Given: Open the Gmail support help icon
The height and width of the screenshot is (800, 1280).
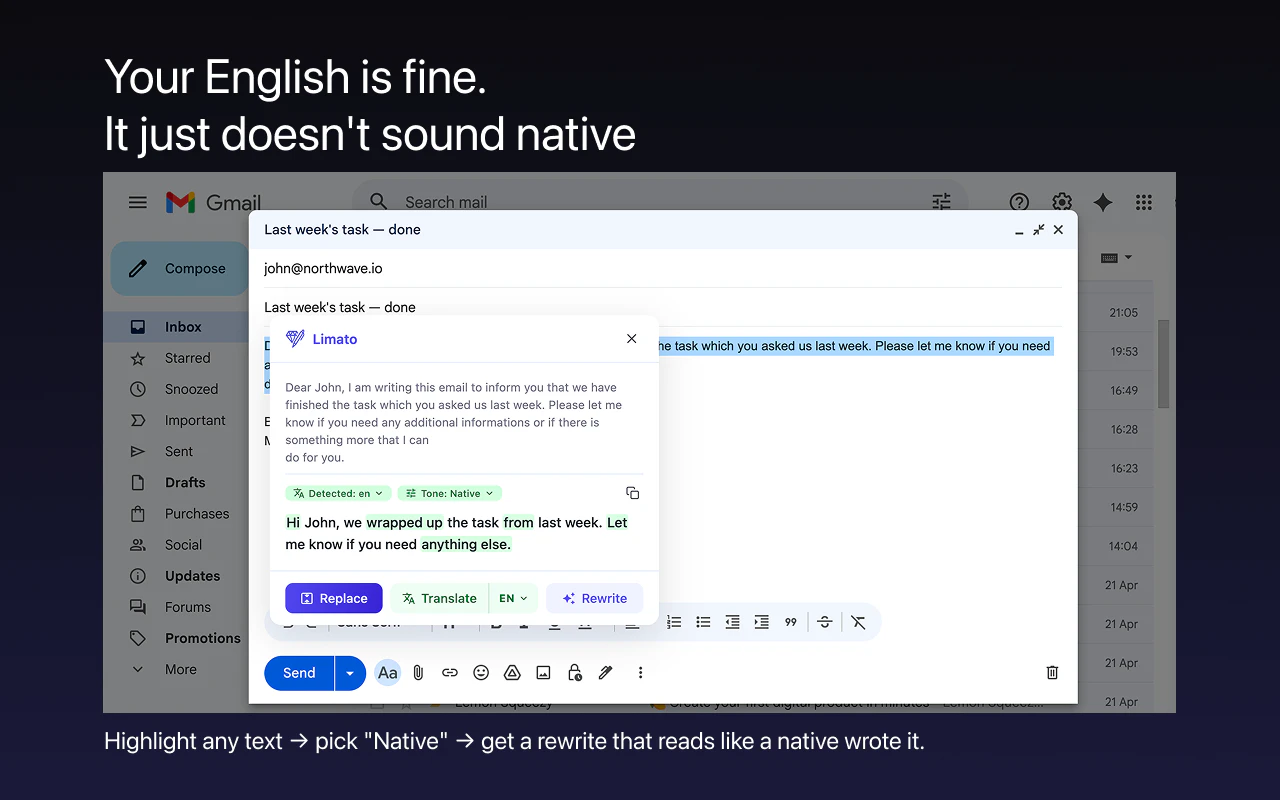Looking at the screenshot, I should click(1019, 202).
